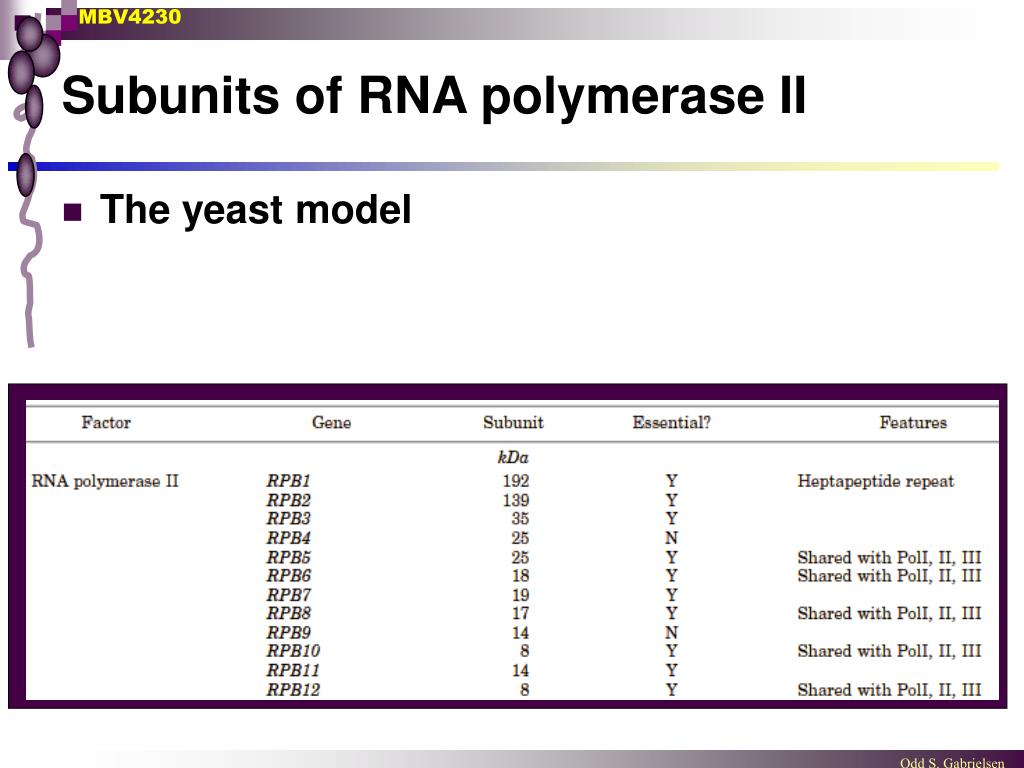Click the Features column header
Viewport: 1024px width, 768px height.
(x=913, y=423)
